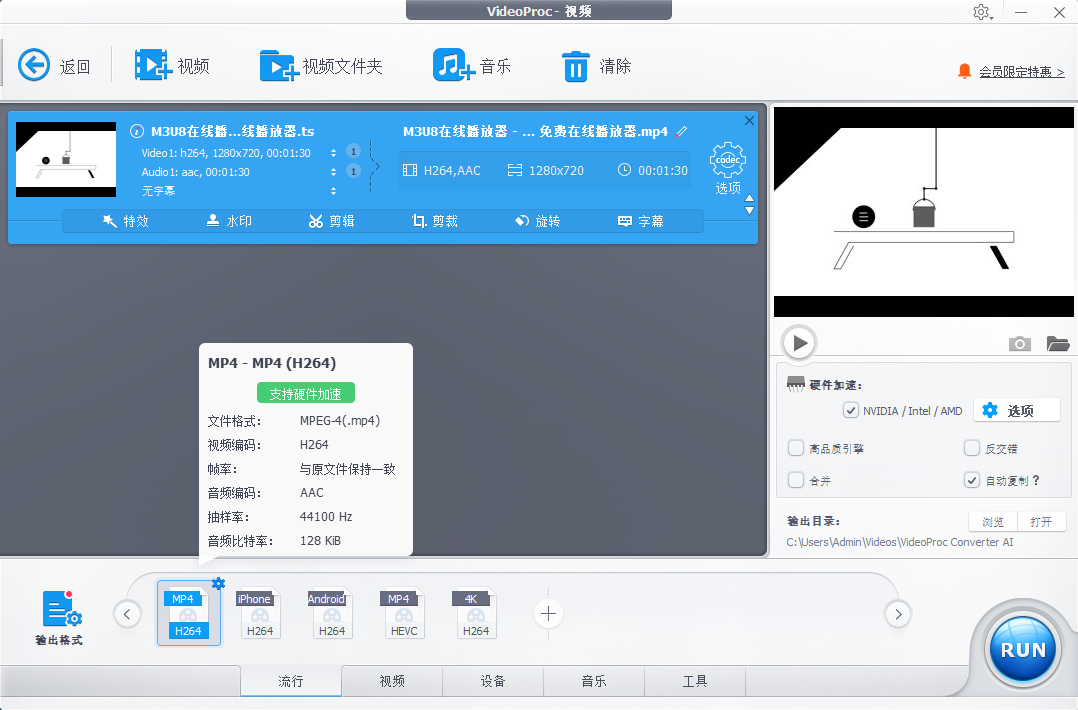Click the source video thumbnail

(x=66, y=159)
